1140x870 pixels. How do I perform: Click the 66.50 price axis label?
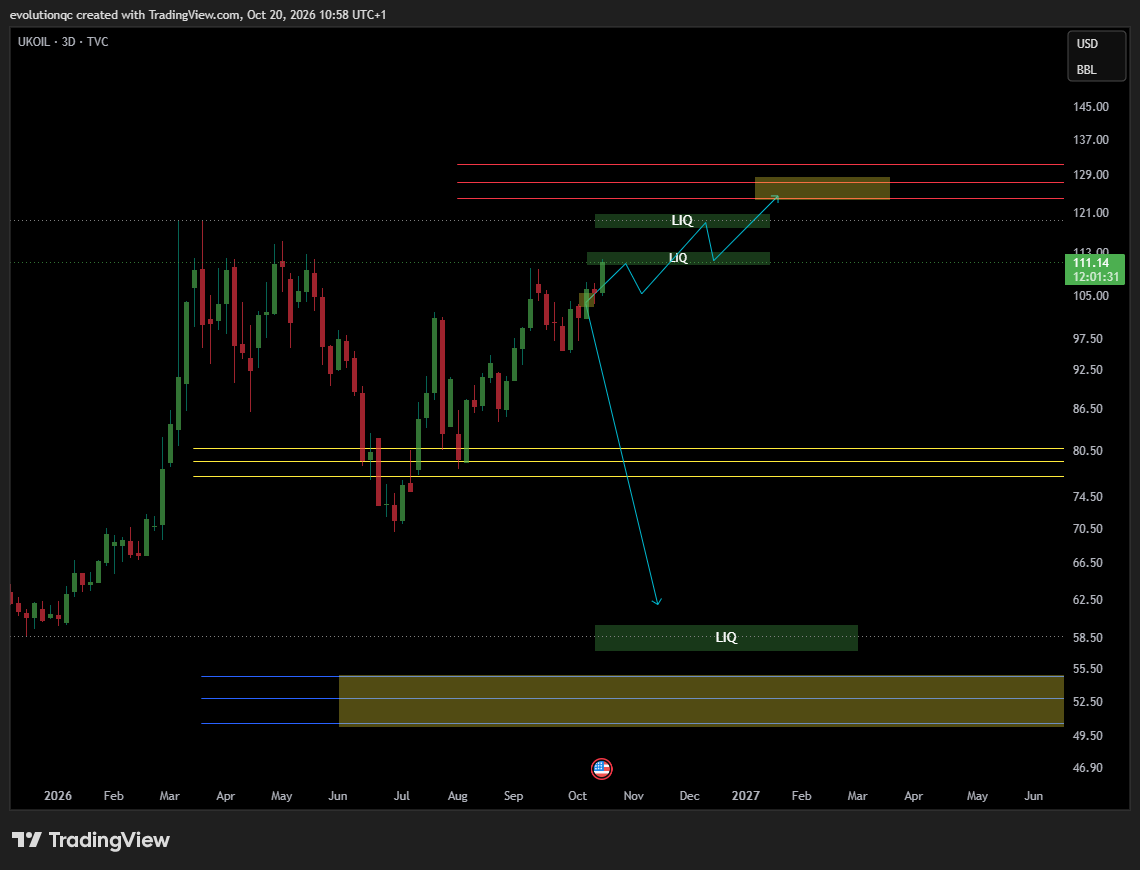pyautogui.click(x=1088, y=563)
